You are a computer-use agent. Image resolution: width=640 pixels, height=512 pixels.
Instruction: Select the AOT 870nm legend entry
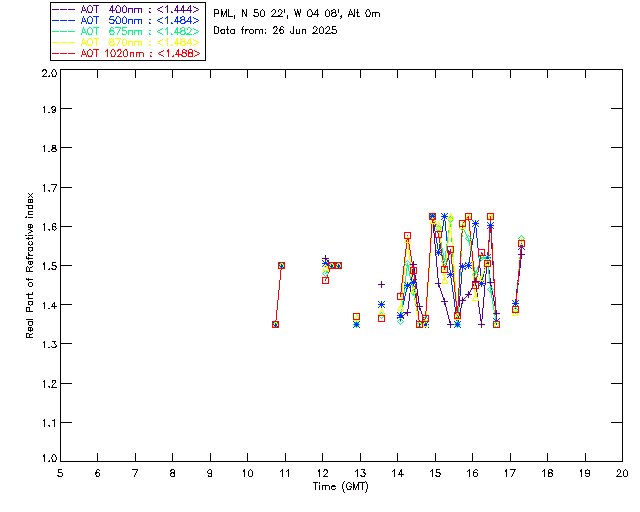(x=139, y=42)
